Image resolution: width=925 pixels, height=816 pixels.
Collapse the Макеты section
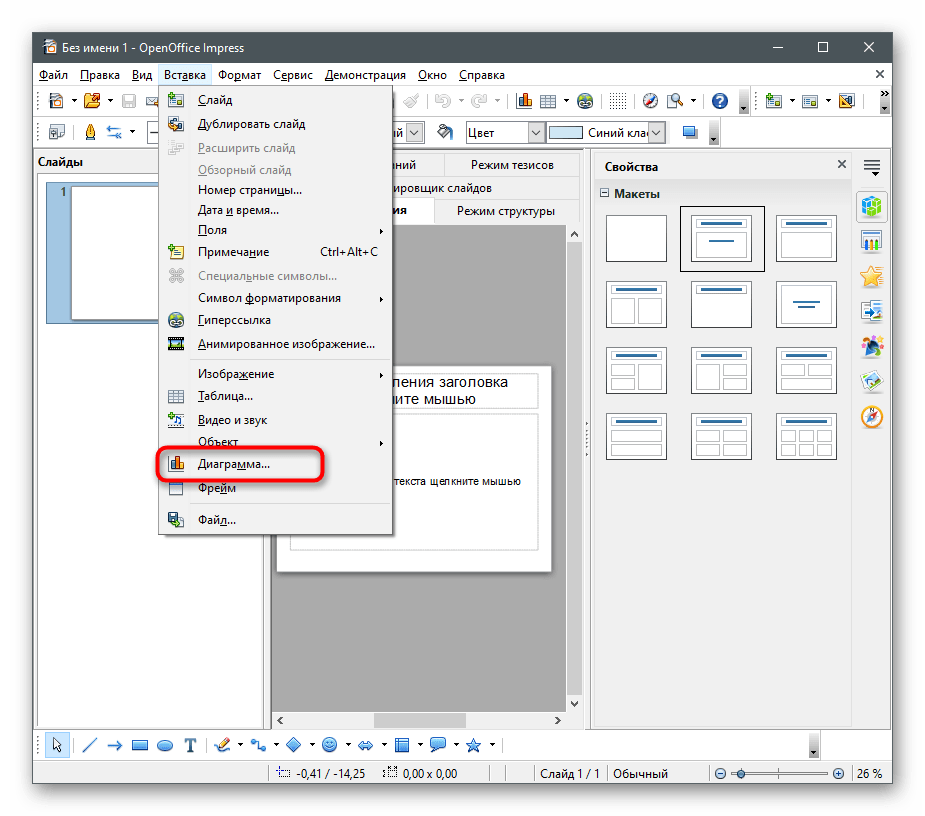[x=604, y=194]
